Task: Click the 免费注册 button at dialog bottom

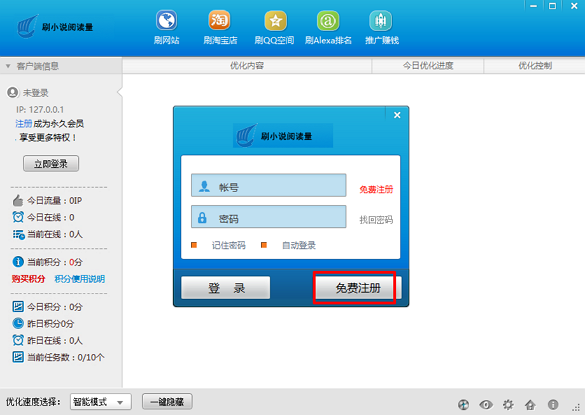Action: click(358, 288)
